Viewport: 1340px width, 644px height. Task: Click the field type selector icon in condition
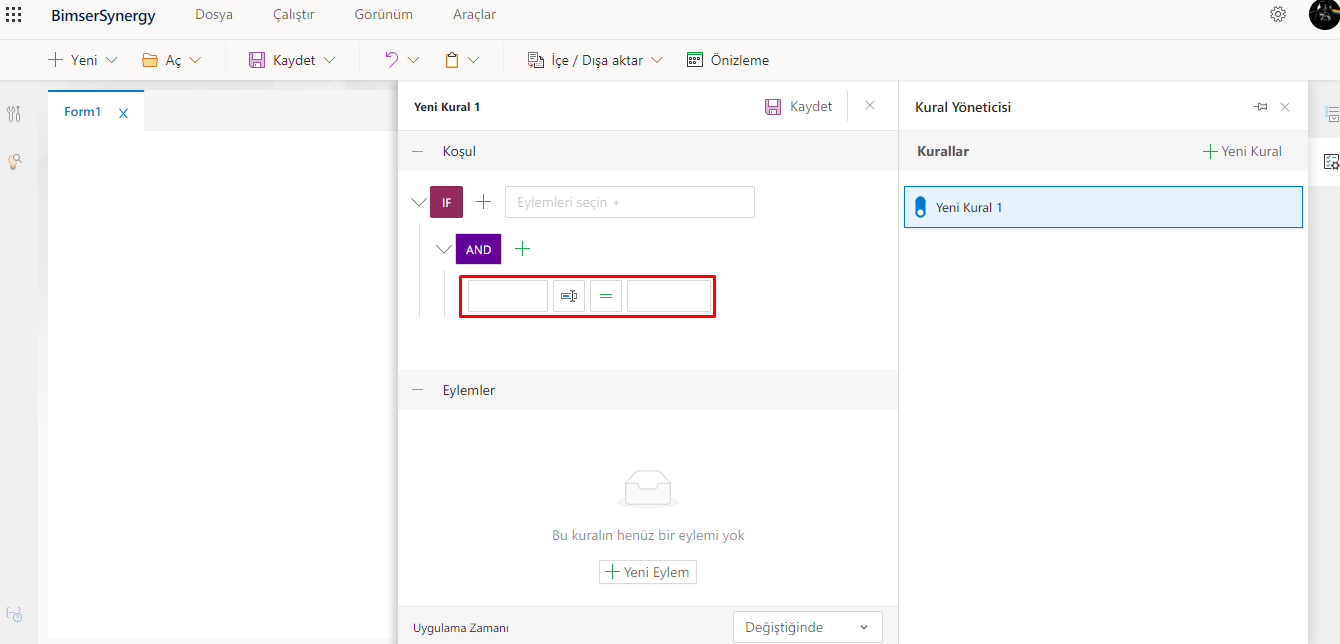(x=569, y=296)
